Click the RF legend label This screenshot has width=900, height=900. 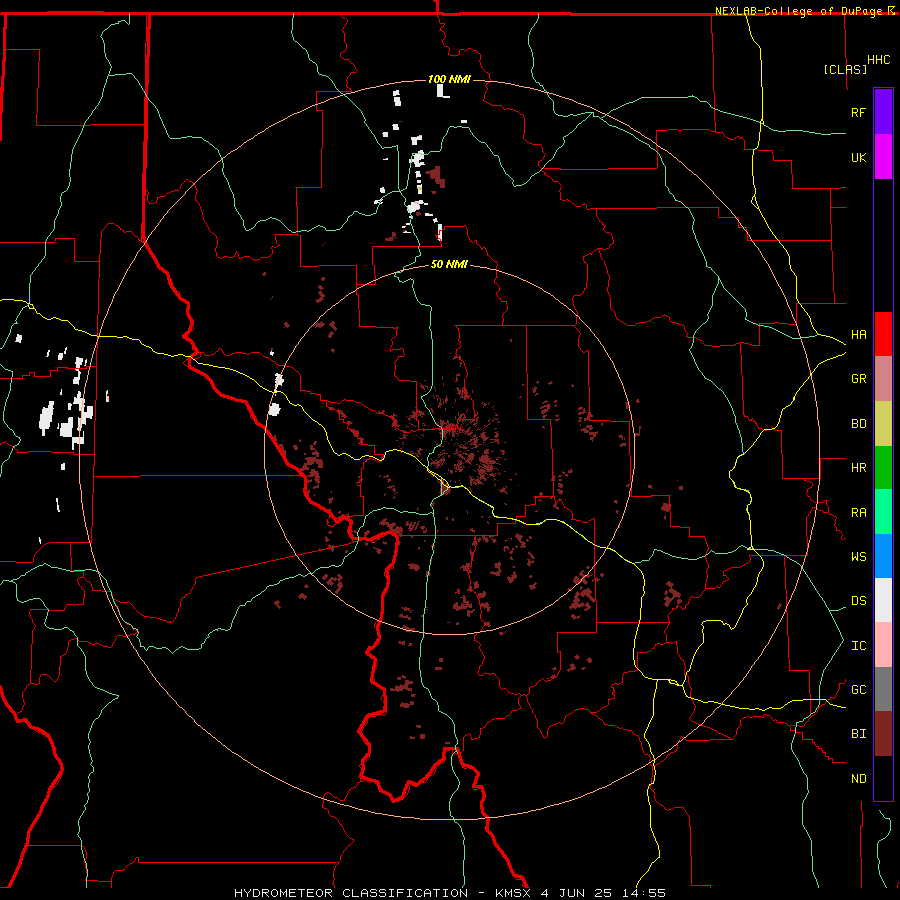(x=858, y=112)
